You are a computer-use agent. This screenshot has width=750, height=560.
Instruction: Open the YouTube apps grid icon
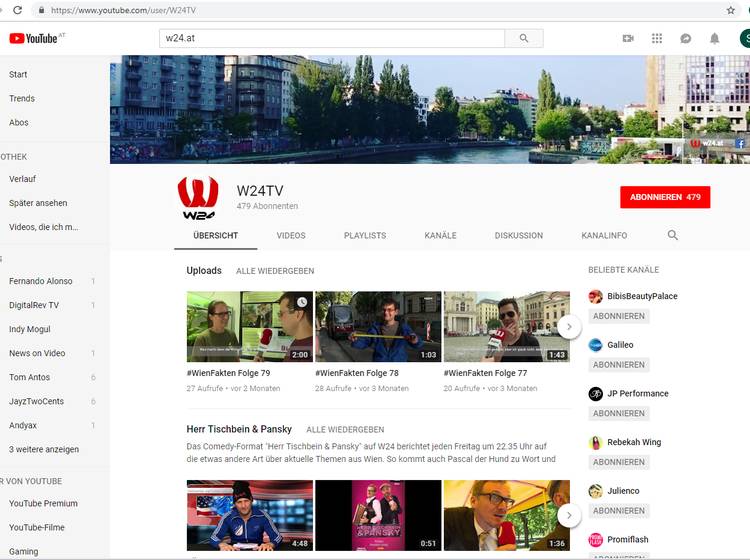point(657,38)
